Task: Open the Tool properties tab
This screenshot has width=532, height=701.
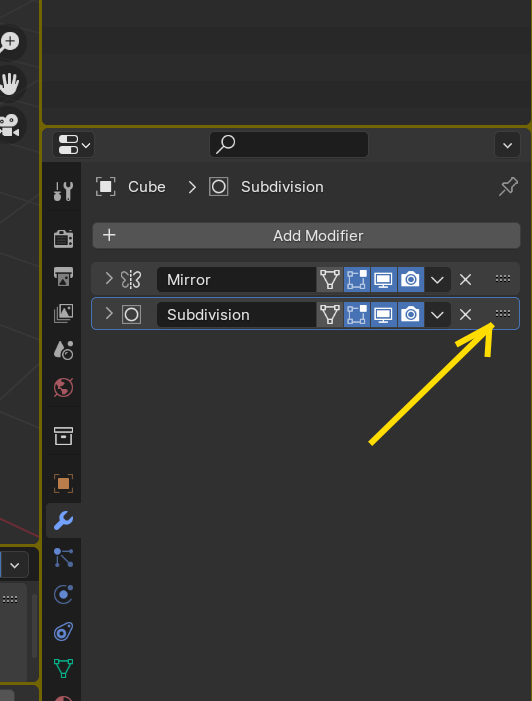Action: coord(63,191)
